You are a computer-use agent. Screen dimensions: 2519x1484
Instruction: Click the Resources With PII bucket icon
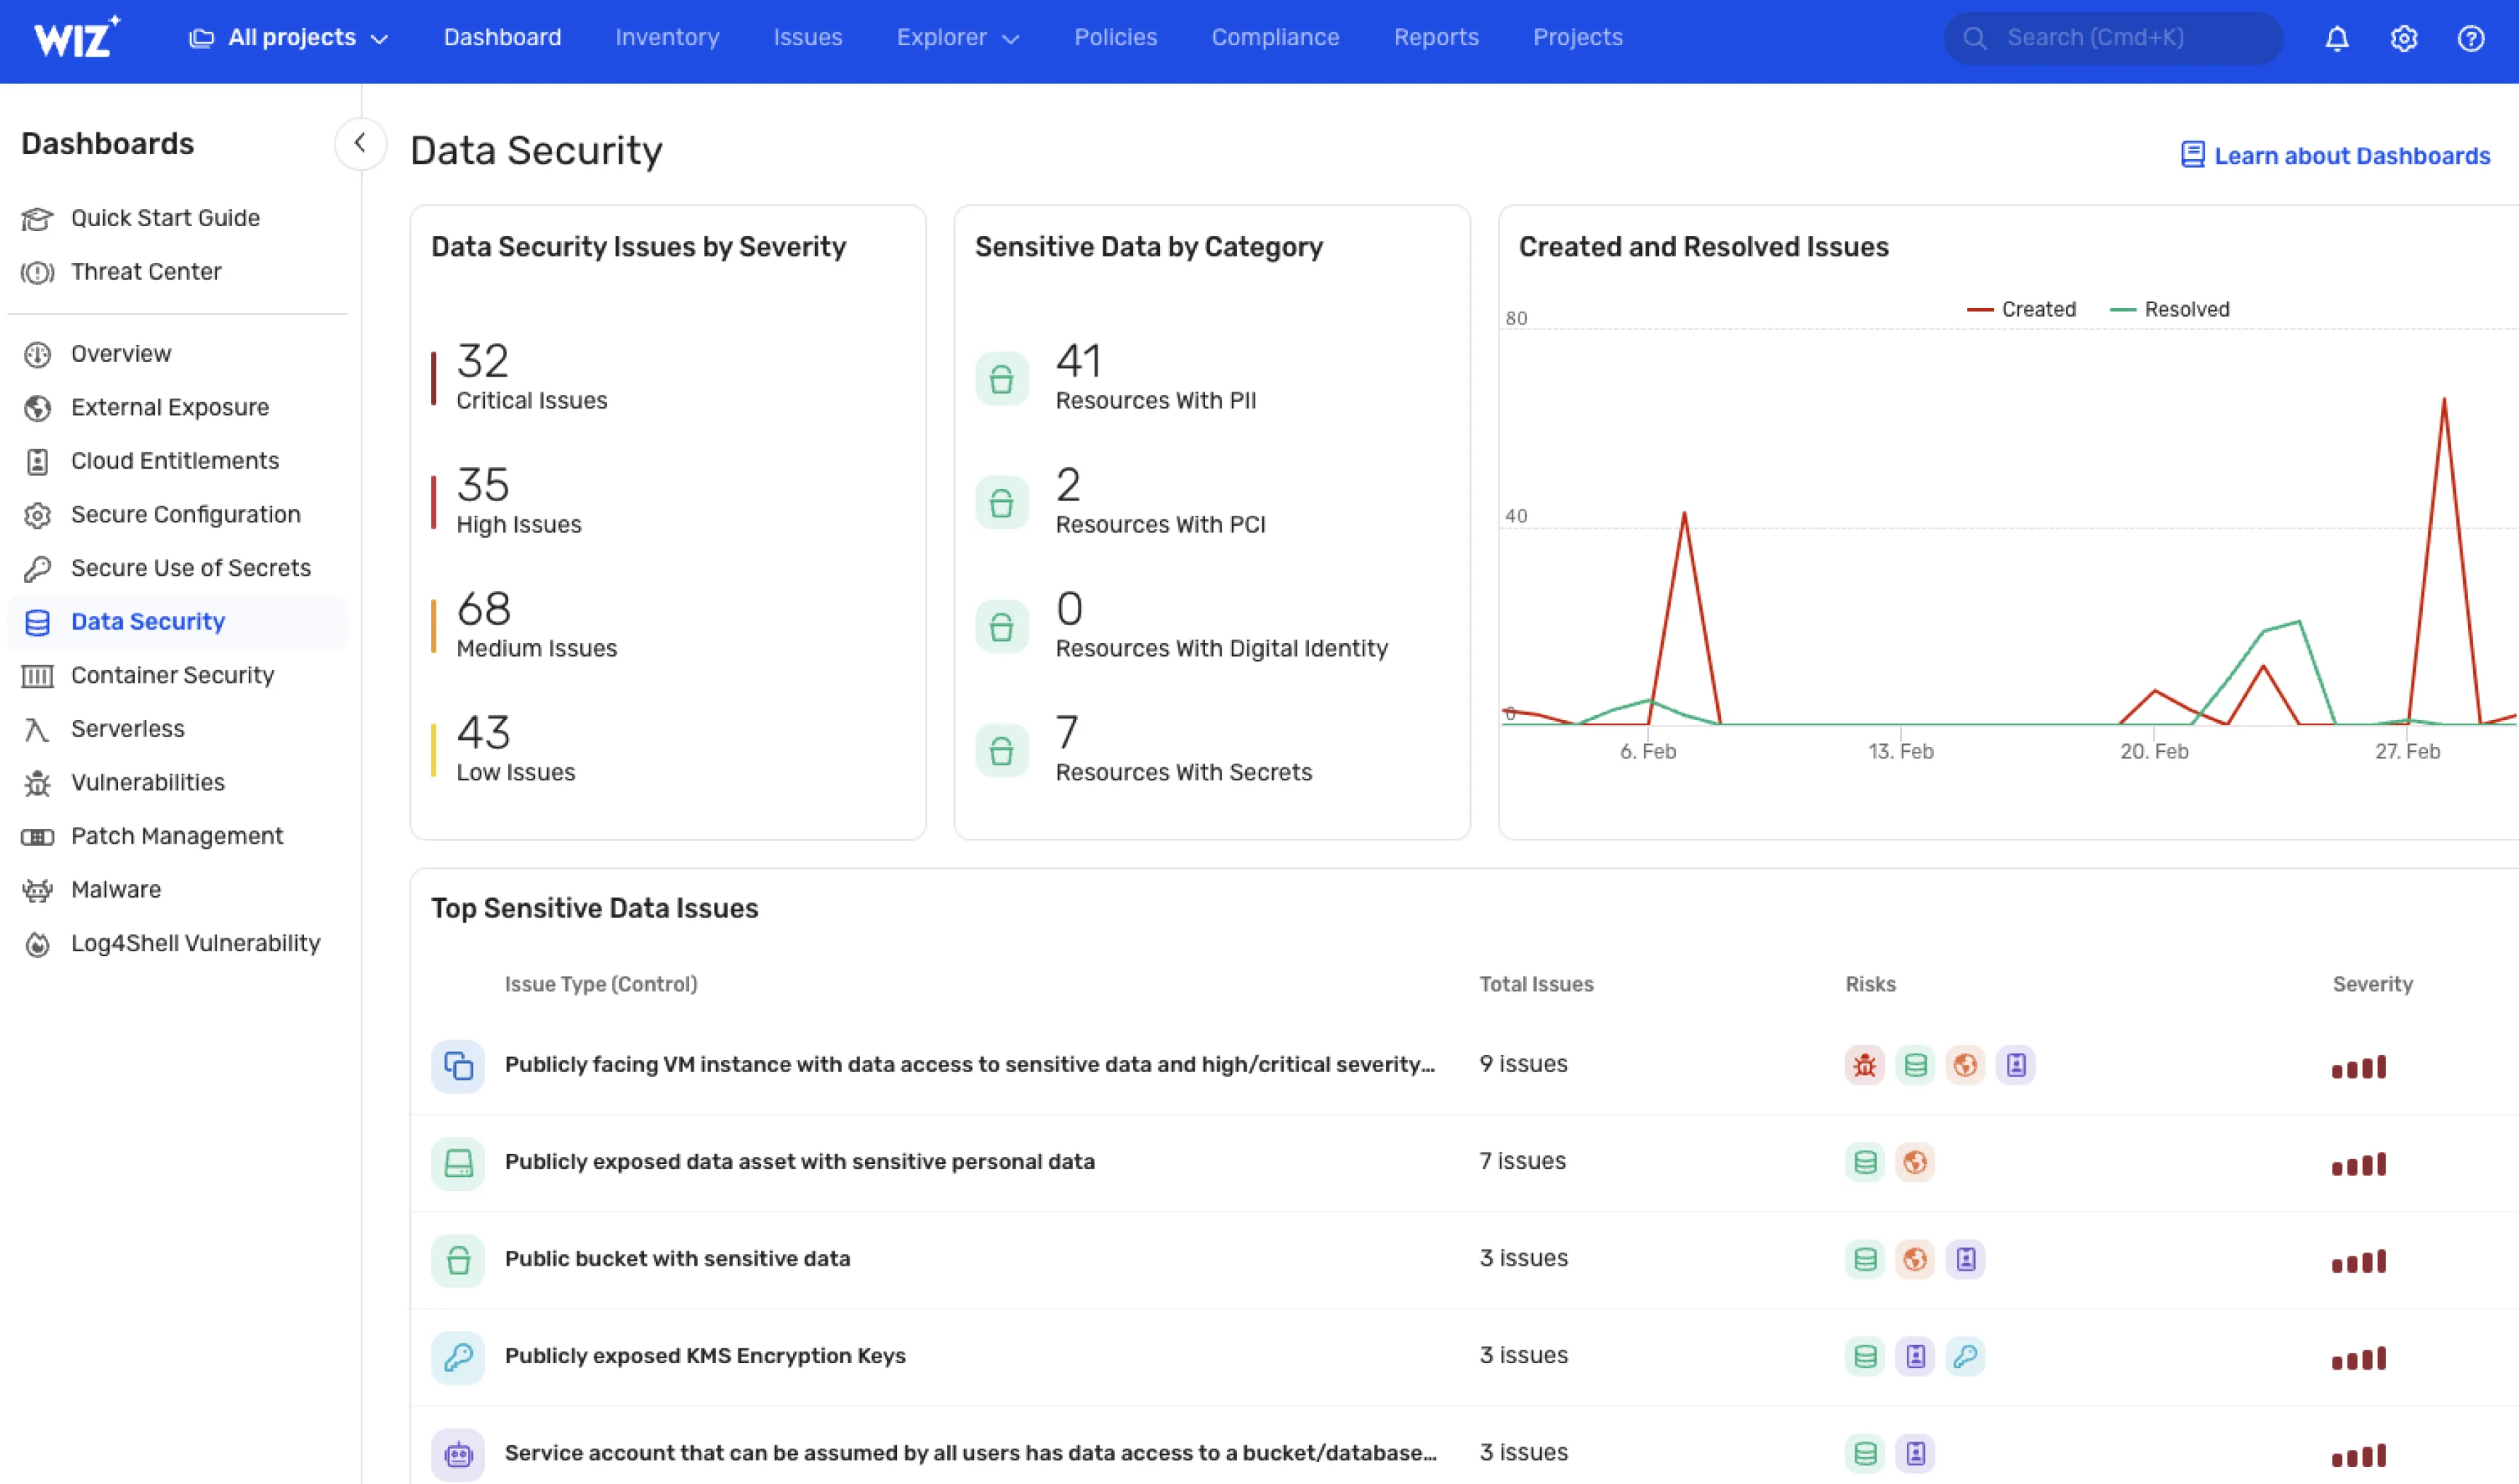1001,379
